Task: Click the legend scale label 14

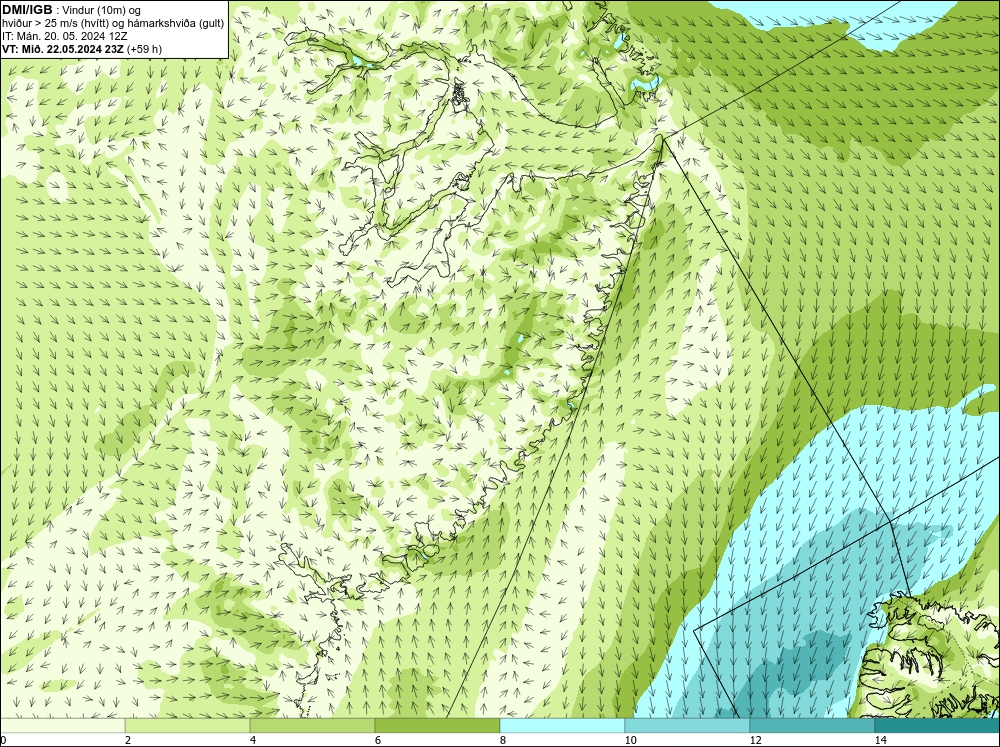Action: tap(880, 740)
